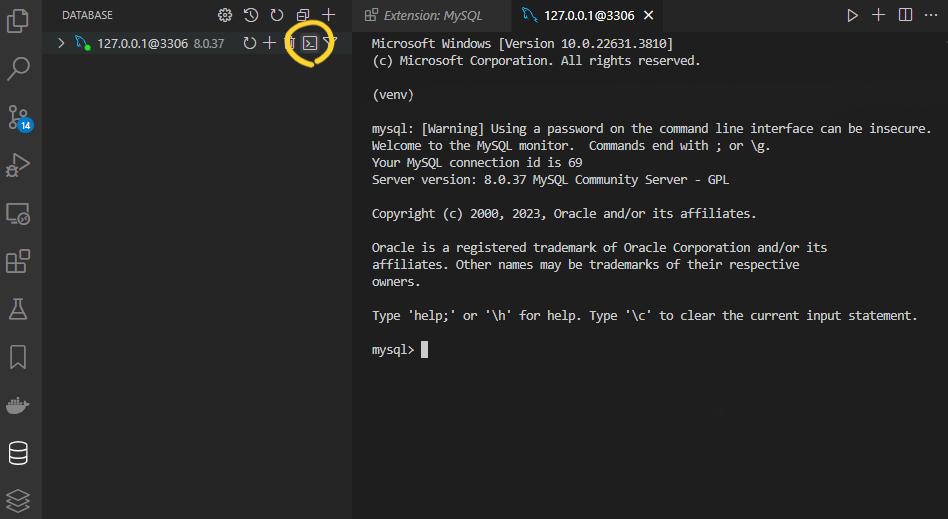Open the Docker whale icon

(x=18, y=405)
